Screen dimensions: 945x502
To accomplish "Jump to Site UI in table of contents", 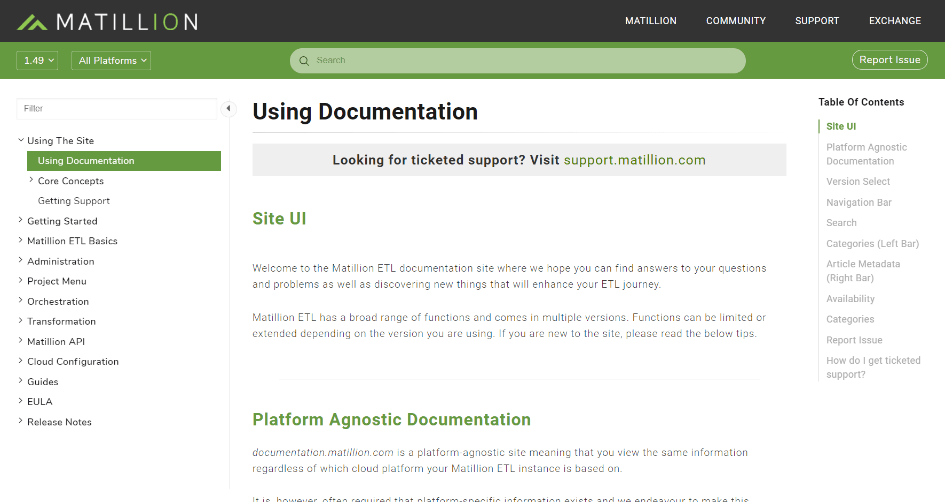I will tap(841, 127).
